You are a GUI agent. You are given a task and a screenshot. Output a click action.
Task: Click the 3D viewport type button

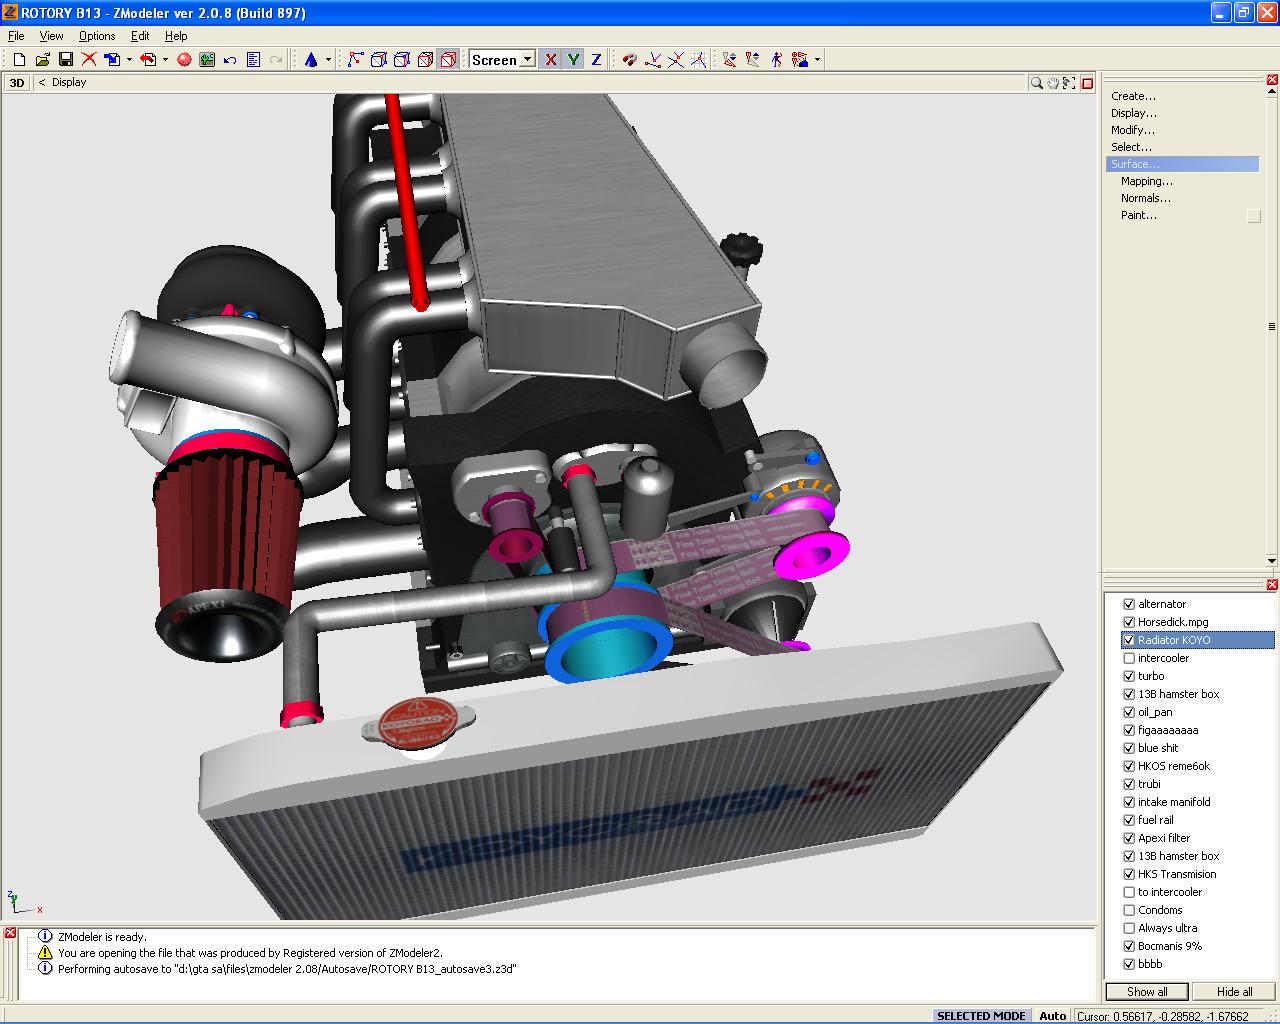pos(17,83)
